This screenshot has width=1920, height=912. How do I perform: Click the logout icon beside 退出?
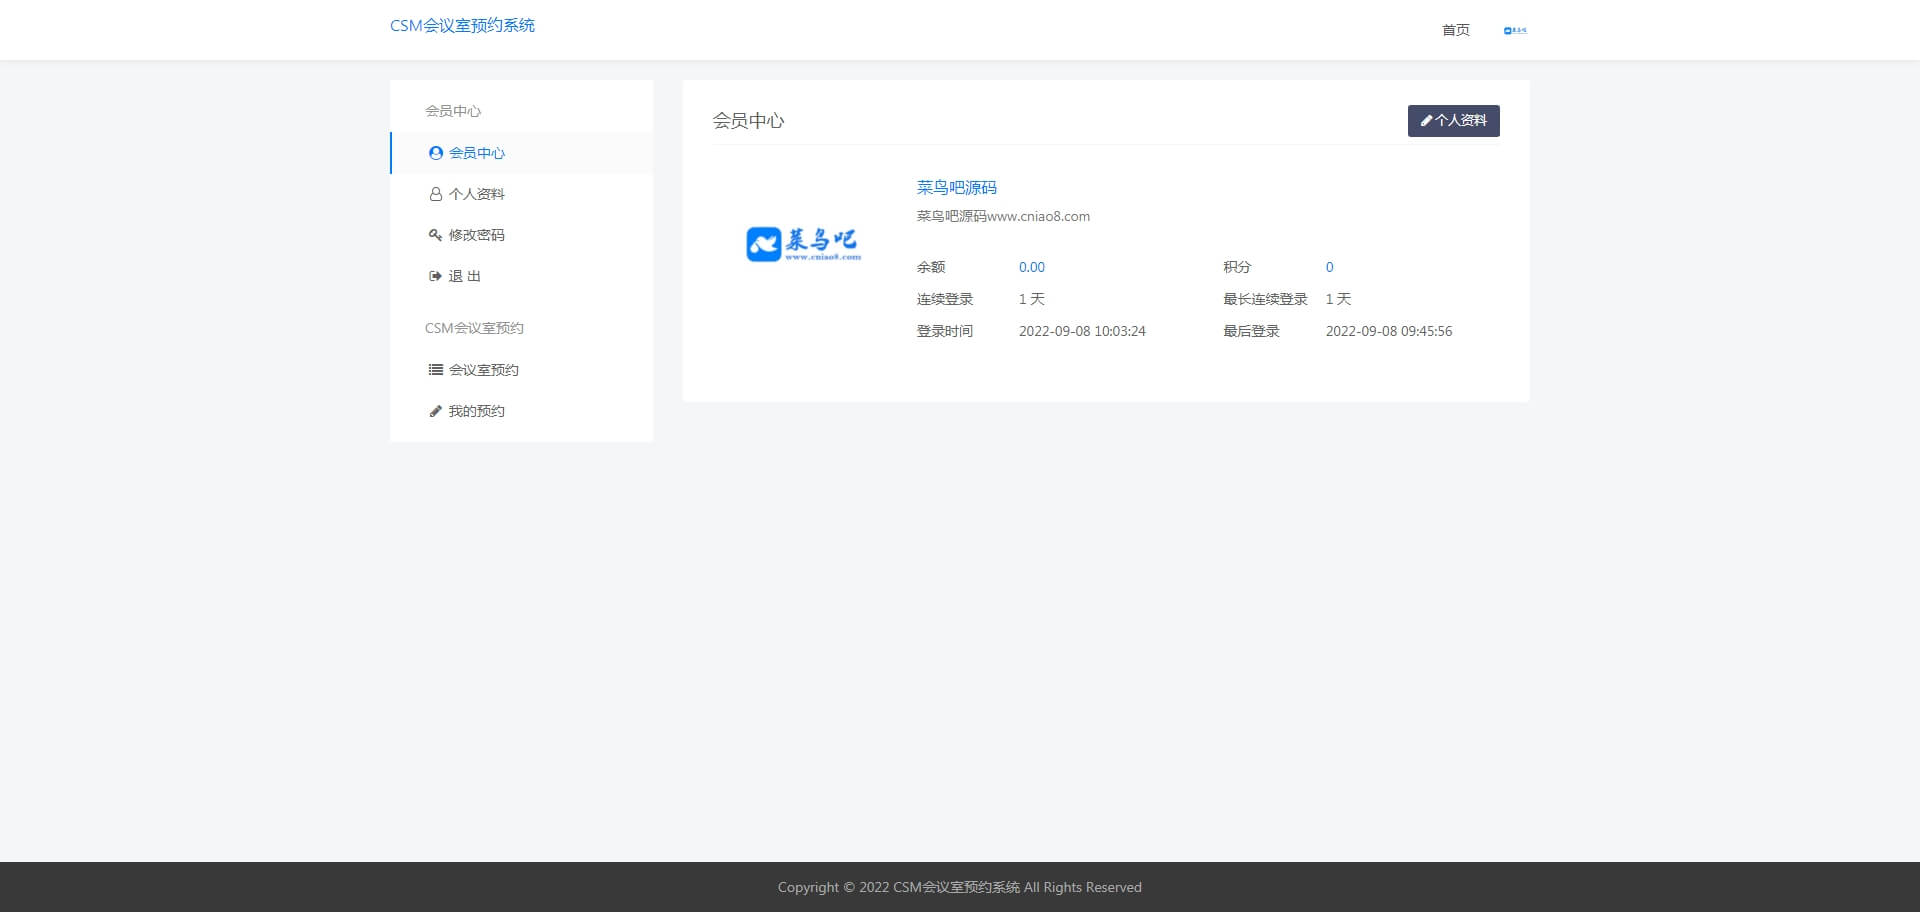[434, 275]
